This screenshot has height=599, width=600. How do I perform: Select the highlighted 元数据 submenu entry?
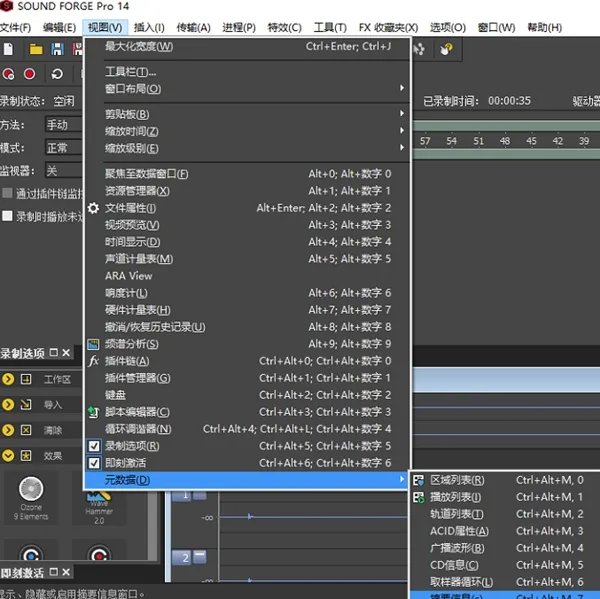(247, 480)
